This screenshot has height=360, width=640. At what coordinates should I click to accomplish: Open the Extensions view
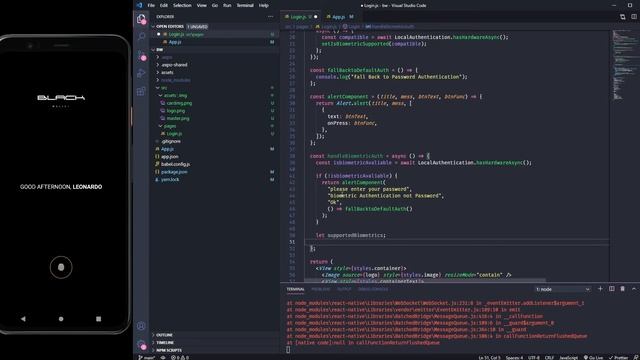[141, 91]
